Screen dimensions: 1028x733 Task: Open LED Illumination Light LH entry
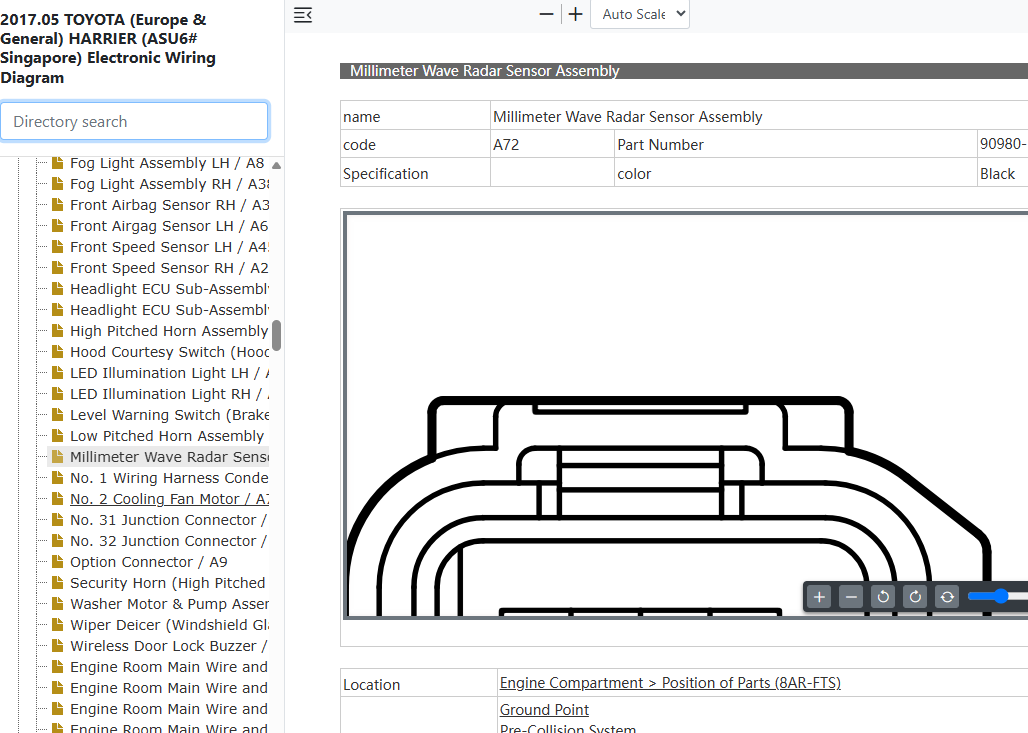(169, 372)
